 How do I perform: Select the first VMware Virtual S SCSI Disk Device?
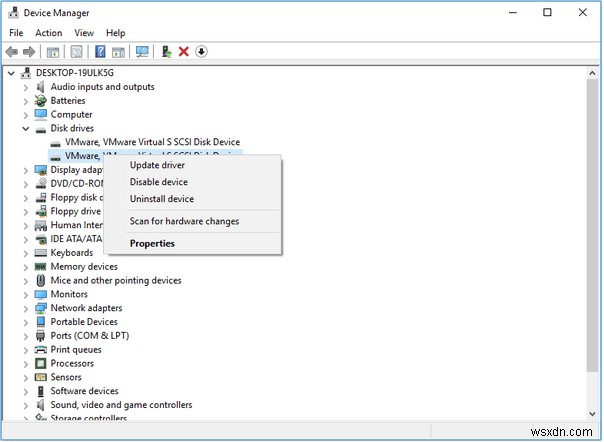(x=153, y=142)
